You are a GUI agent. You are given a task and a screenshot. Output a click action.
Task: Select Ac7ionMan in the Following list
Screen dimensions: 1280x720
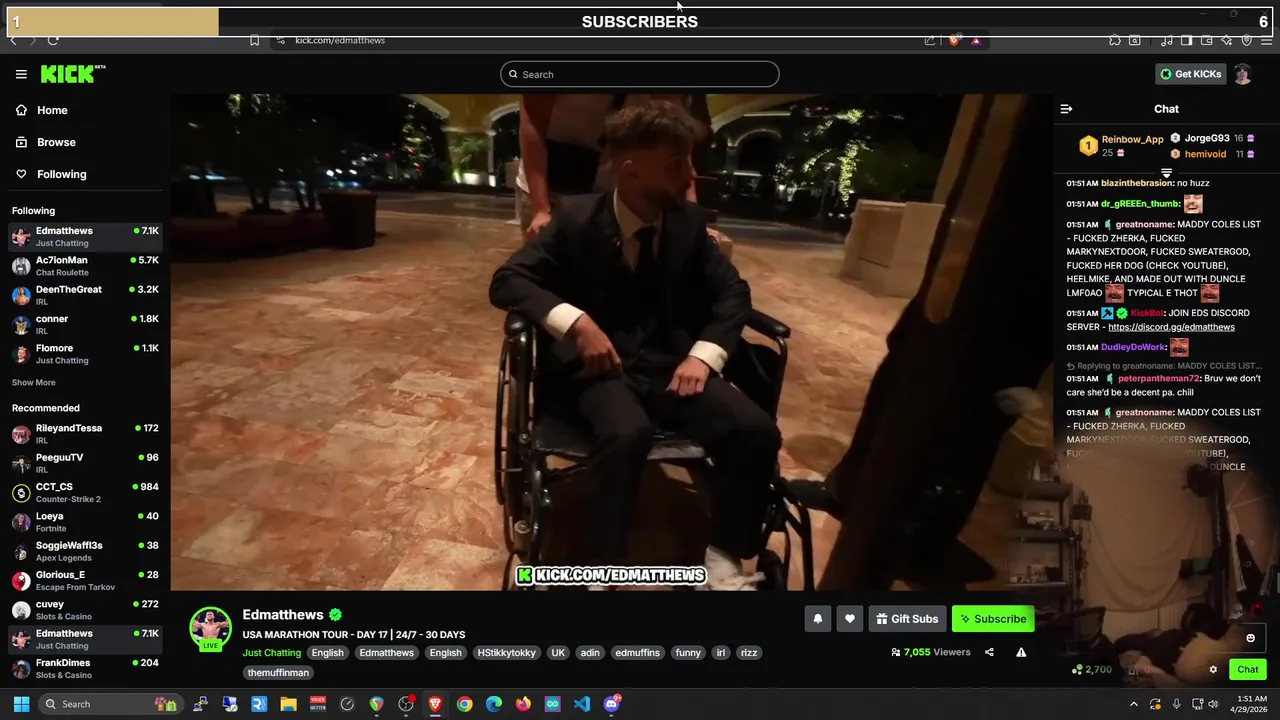click(x=85, y=266)
